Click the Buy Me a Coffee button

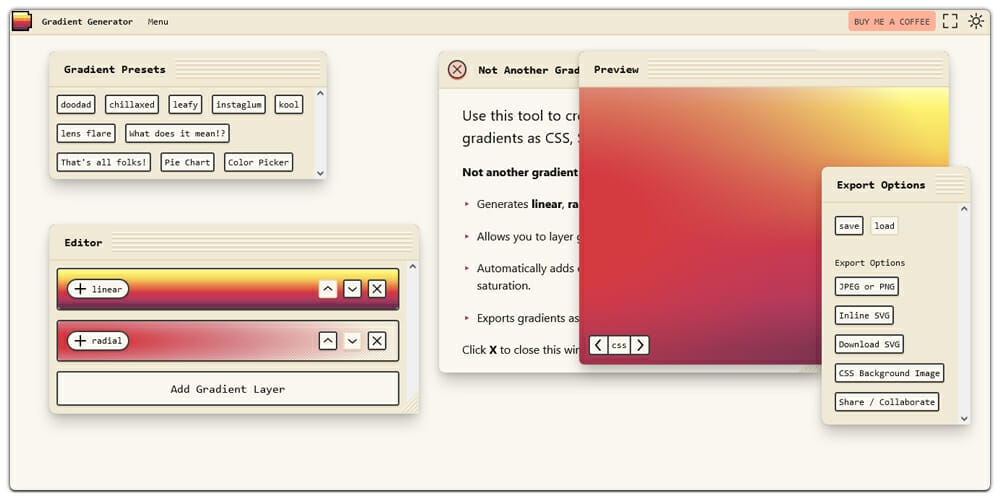891,21
